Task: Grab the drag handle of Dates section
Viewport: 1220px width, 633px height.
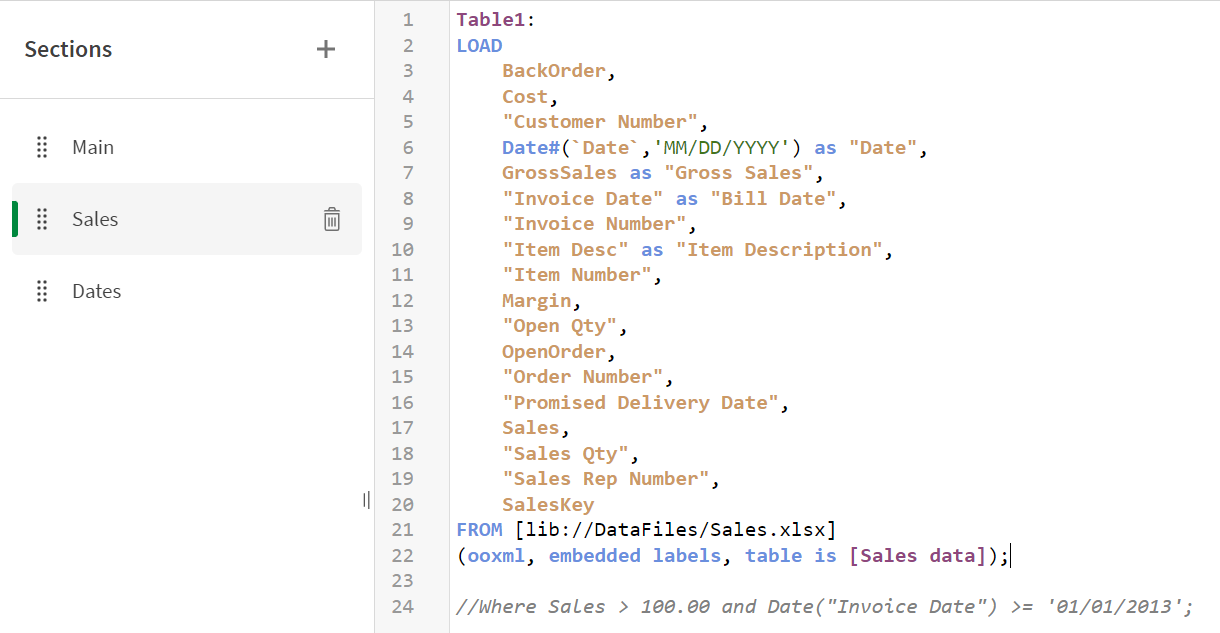Action: pyautogui.click(x=42, y=291)
